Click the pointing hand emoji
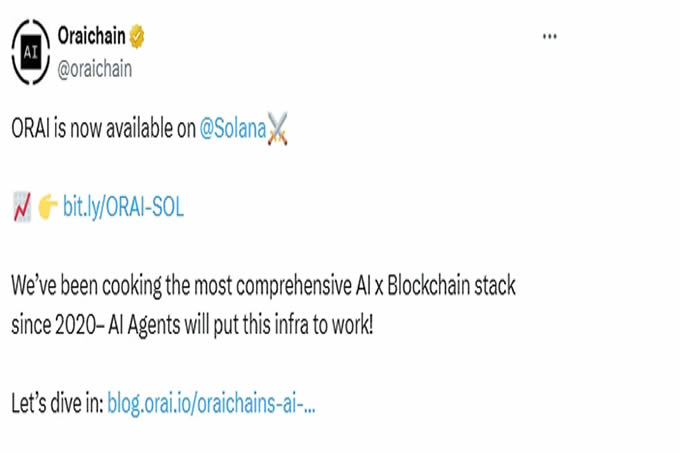Screen dimensions: 680x453 48,207
